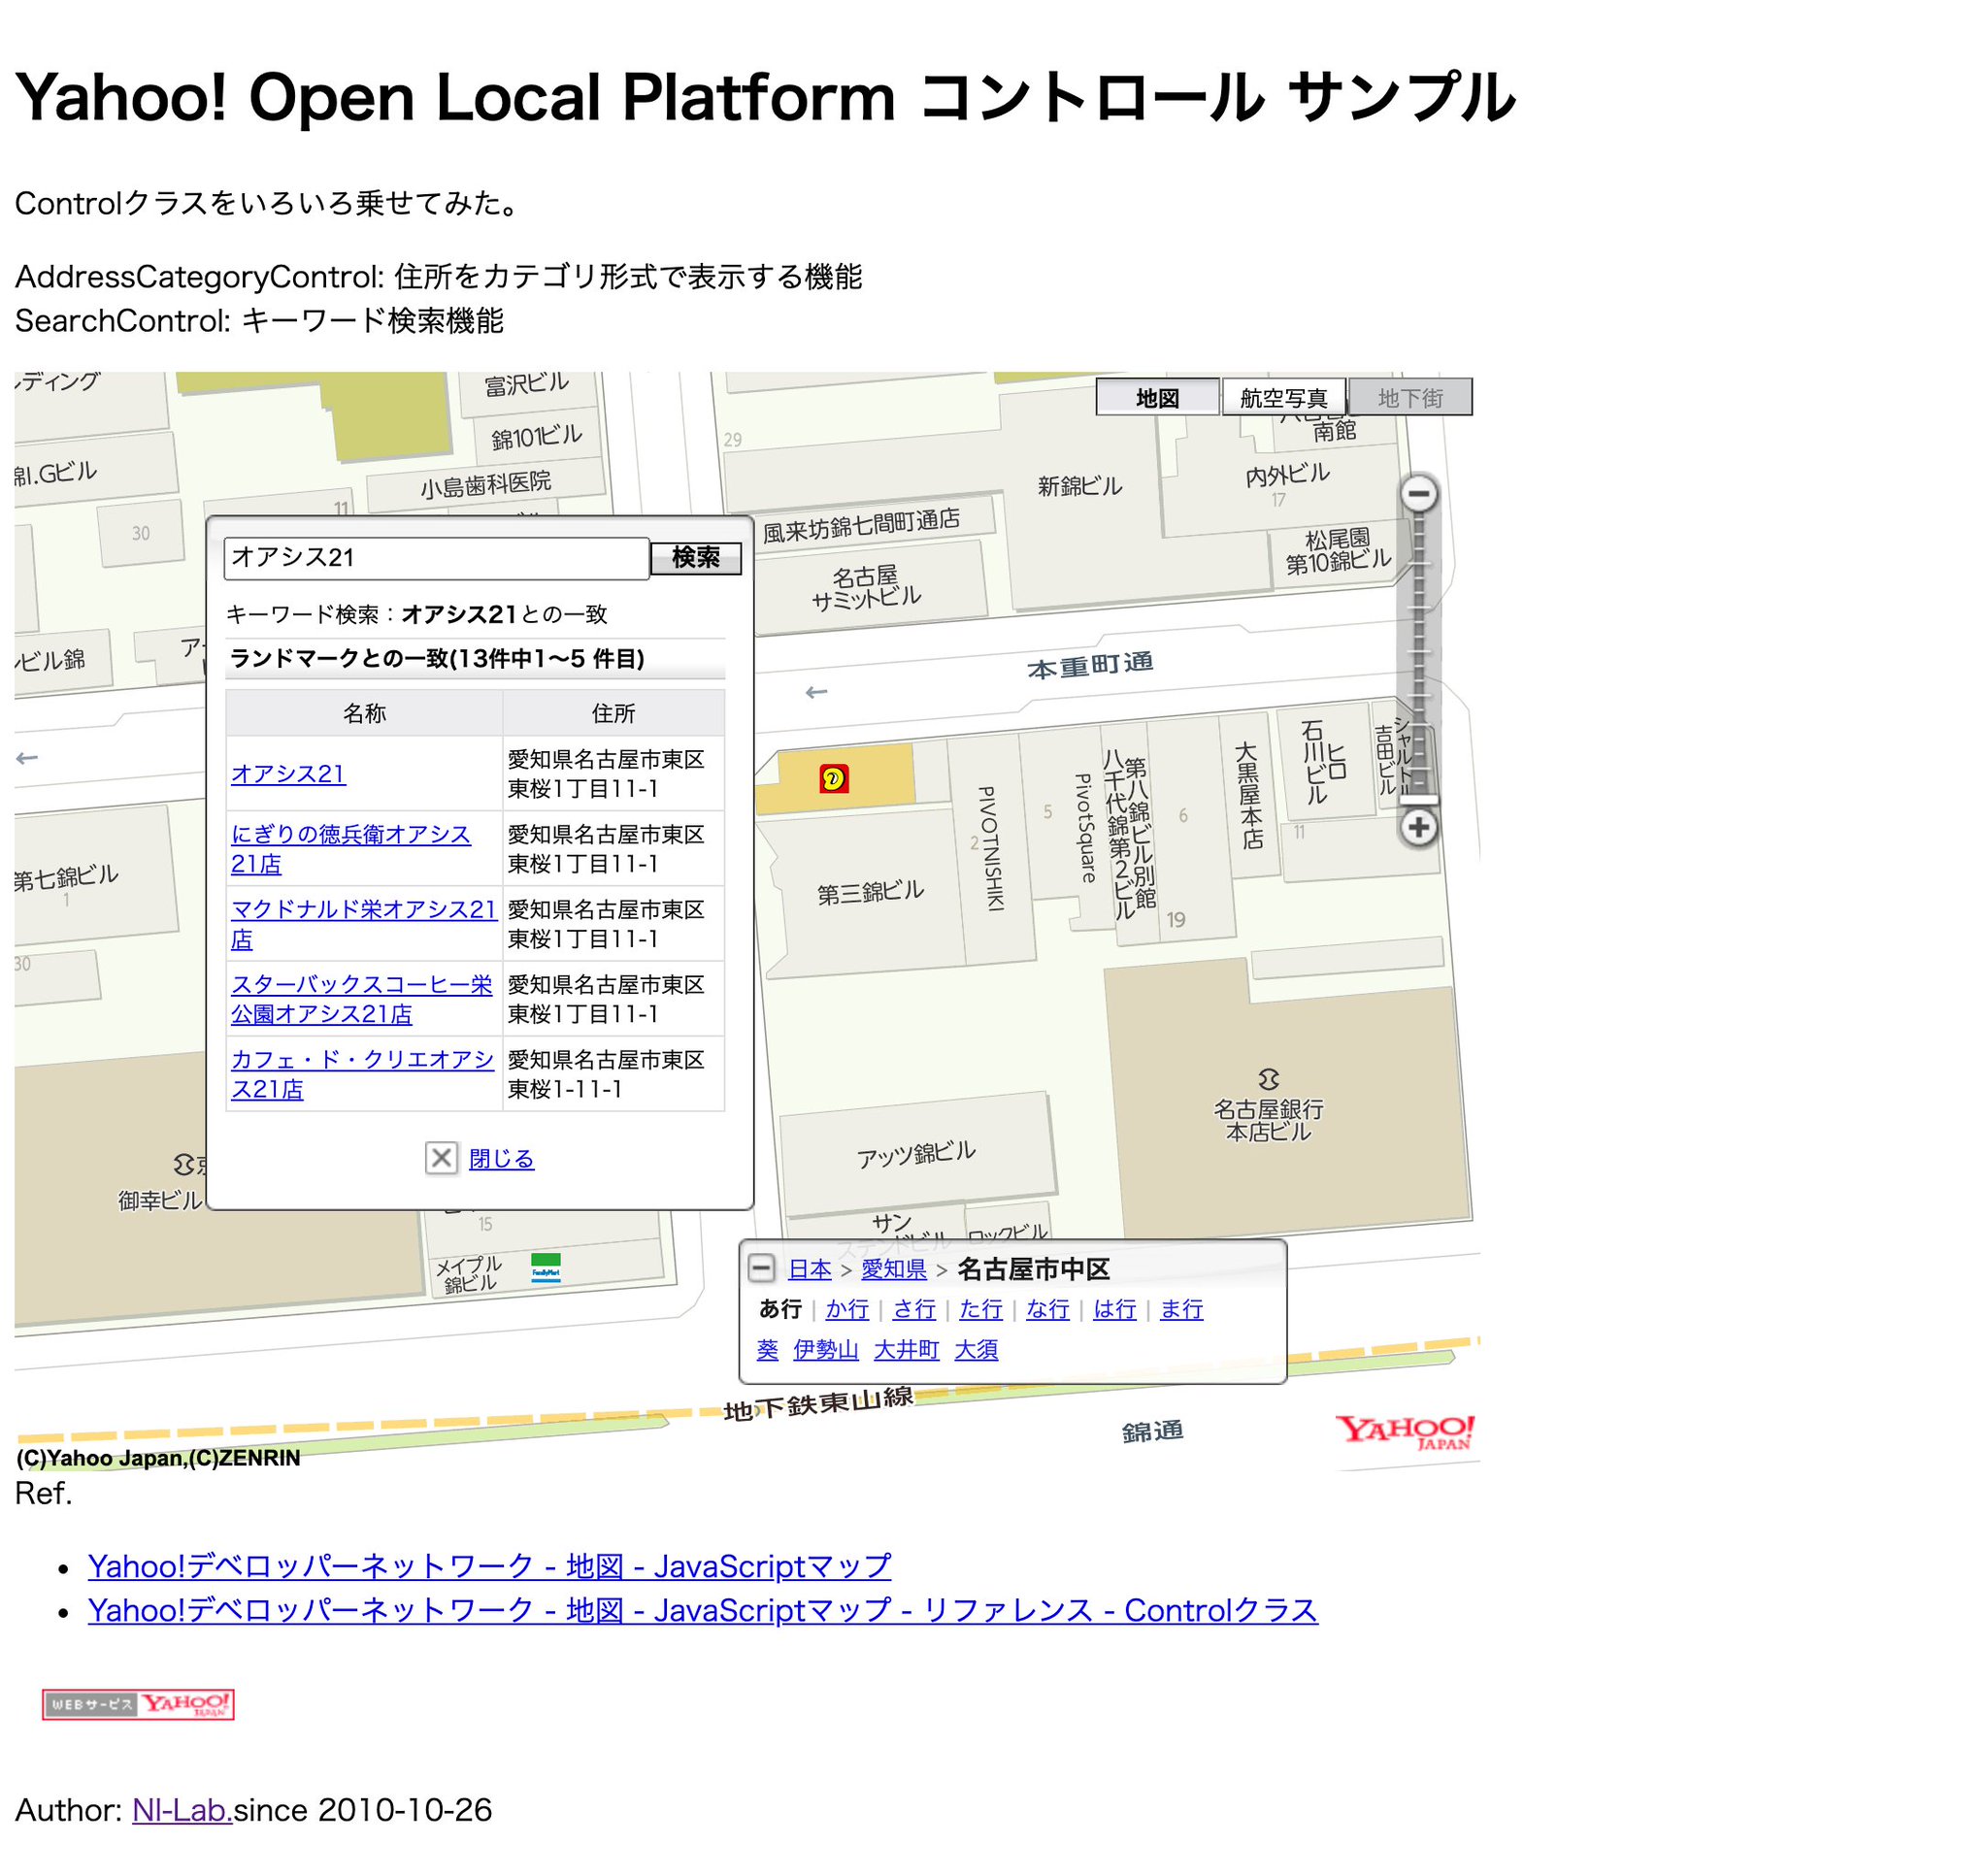The height and width of the screenshot is (1876, 1988).
Task: Switch to 航空写真 map view
Action: 1283,398
